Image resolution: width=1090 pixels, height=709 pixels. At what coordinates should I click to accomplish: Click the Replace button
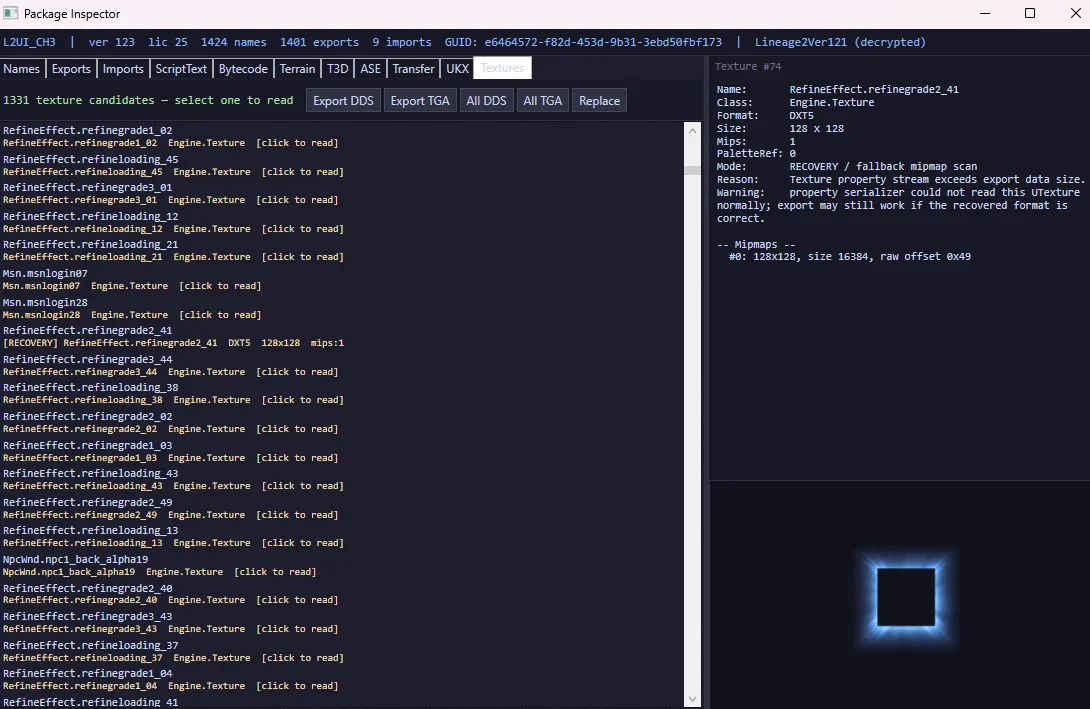coord(599,101)
